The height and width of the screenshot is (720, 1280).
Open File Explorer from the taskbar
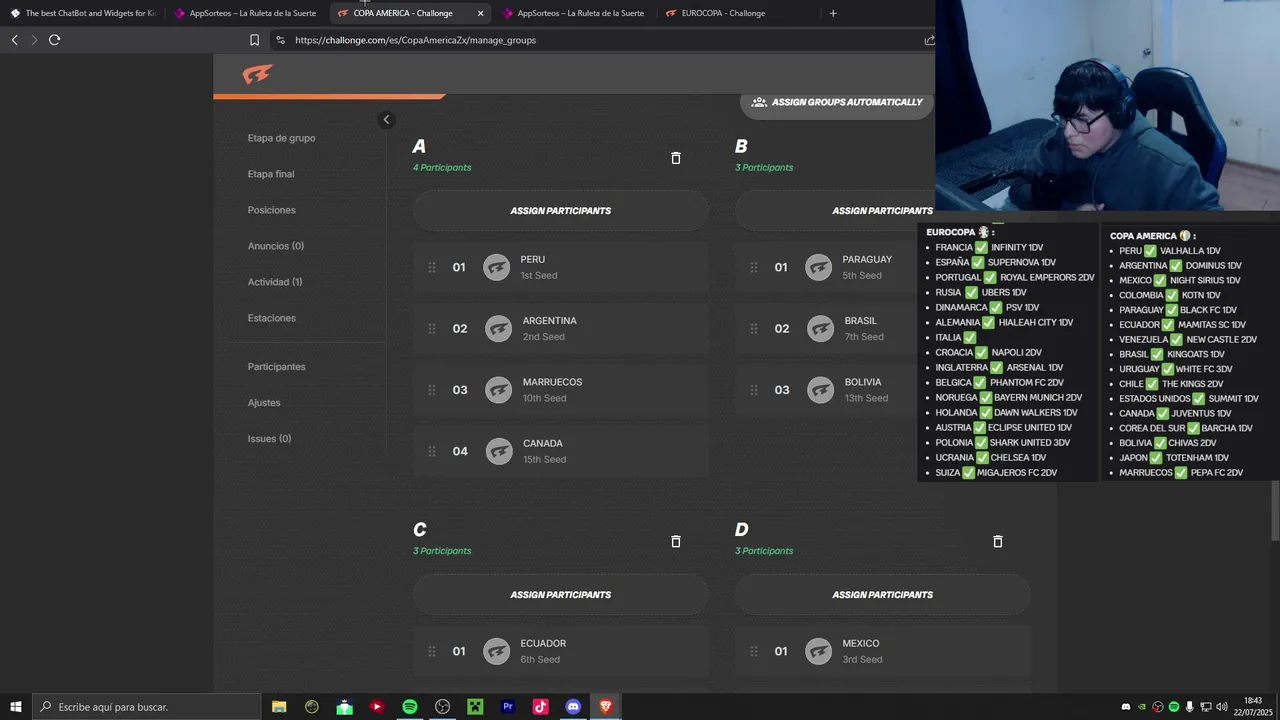tap(279, 707)
